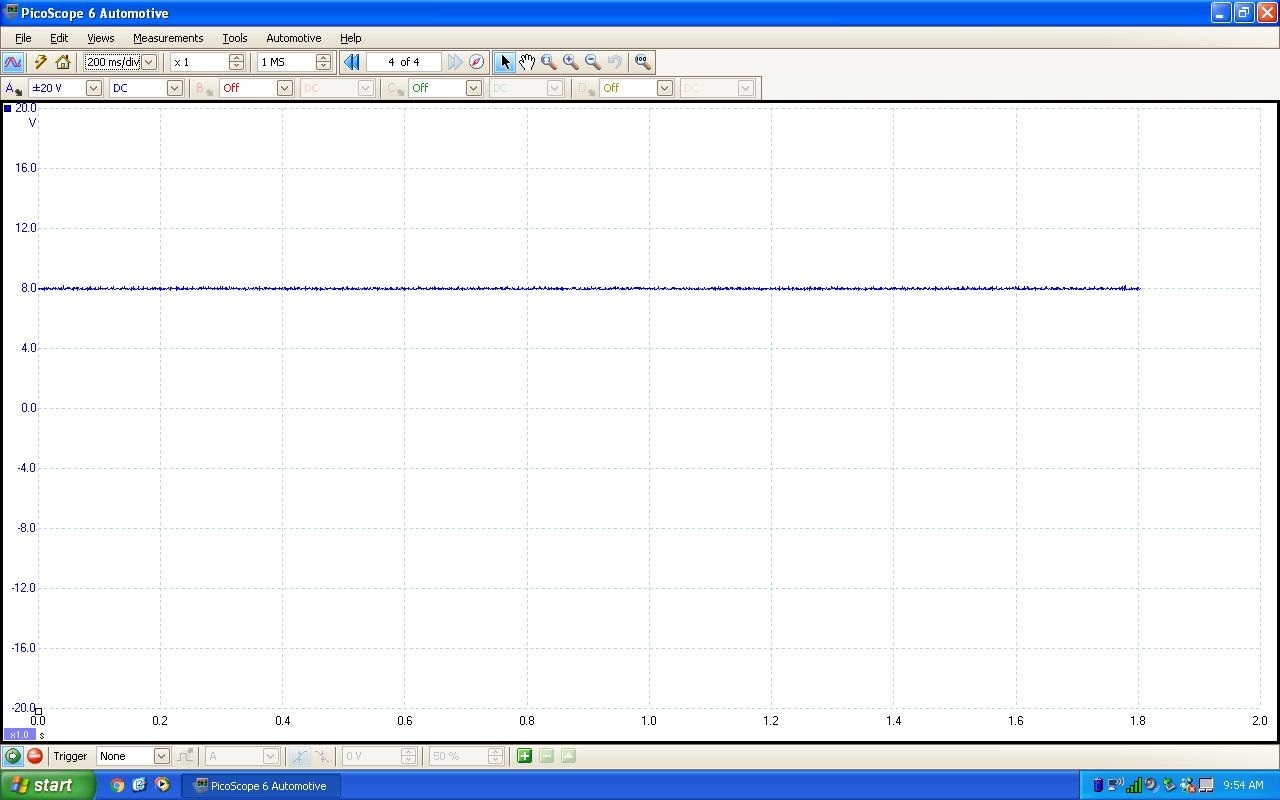Open Channel A options button
1280x800 pixels.
[14, 88]
